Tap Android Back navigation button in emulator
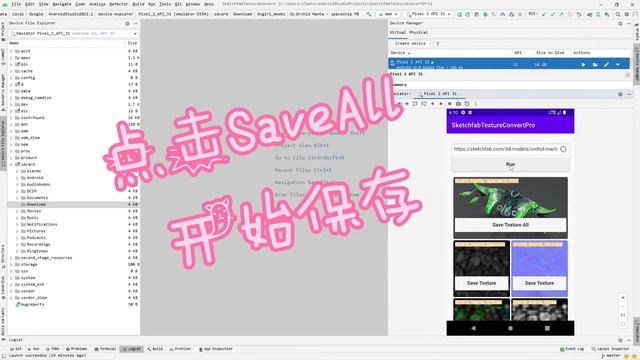Viewport: 640px width, 360px height. (x=473, y=328)
